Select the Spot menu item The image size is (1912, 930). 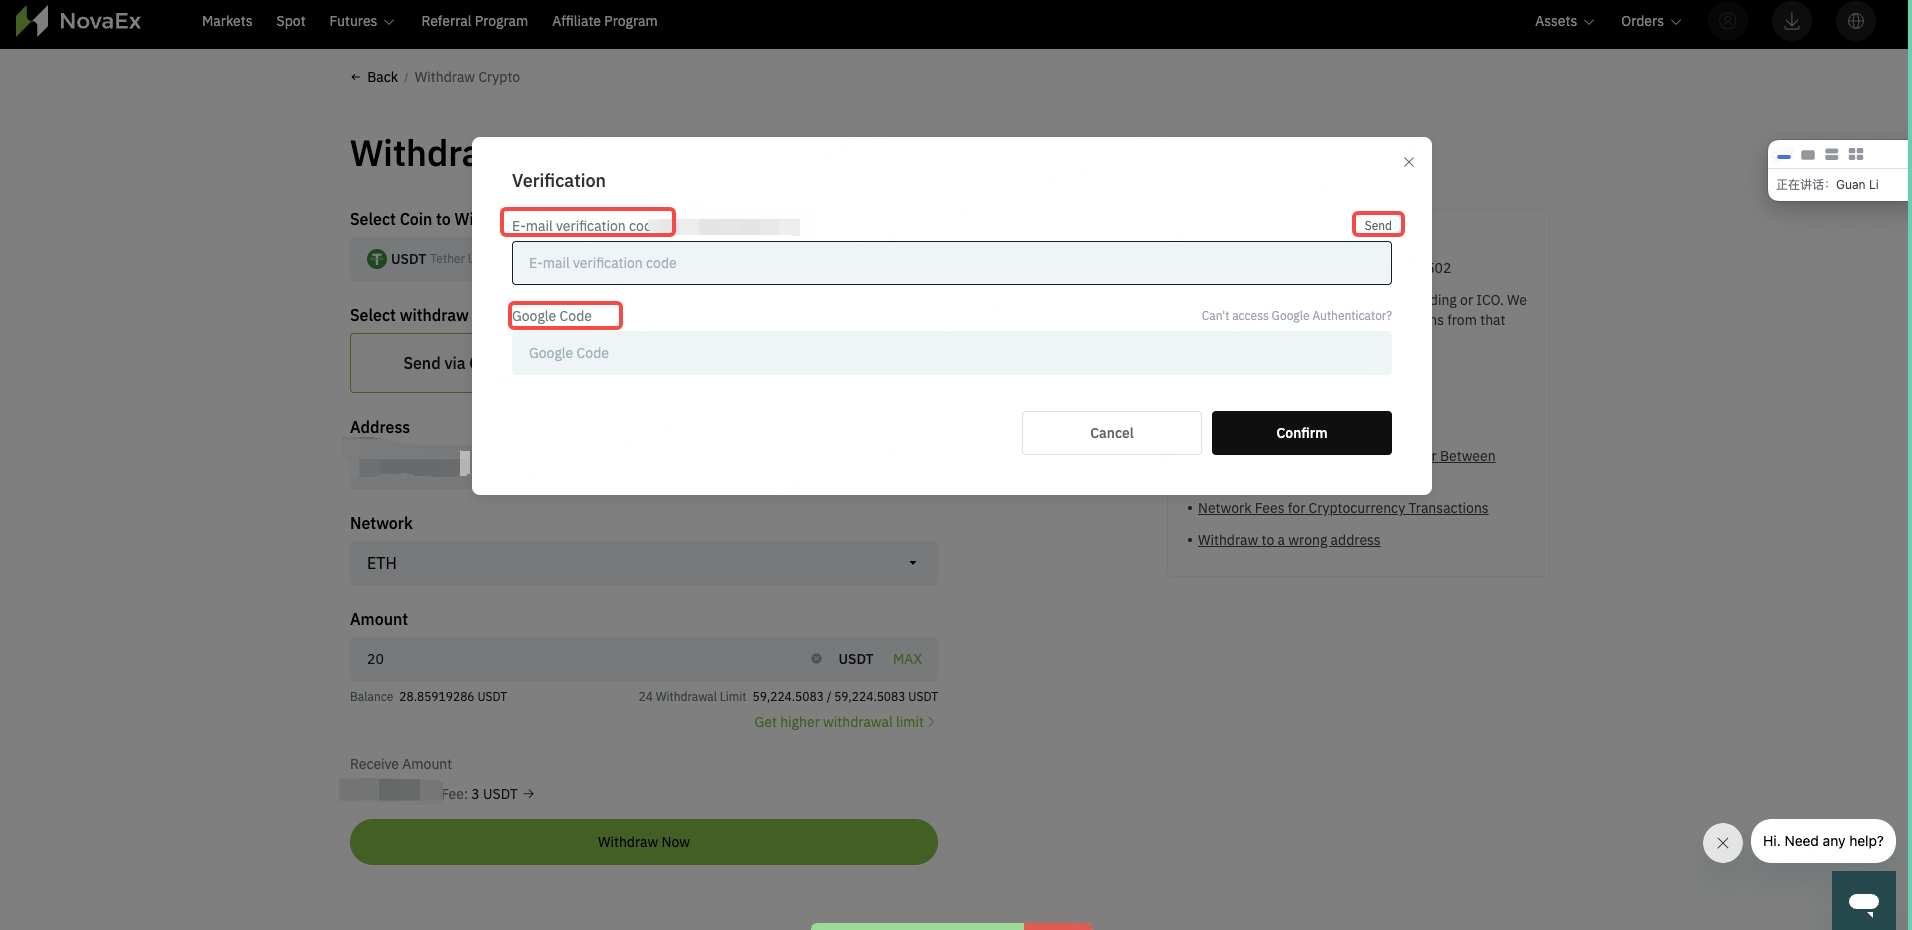290,20
